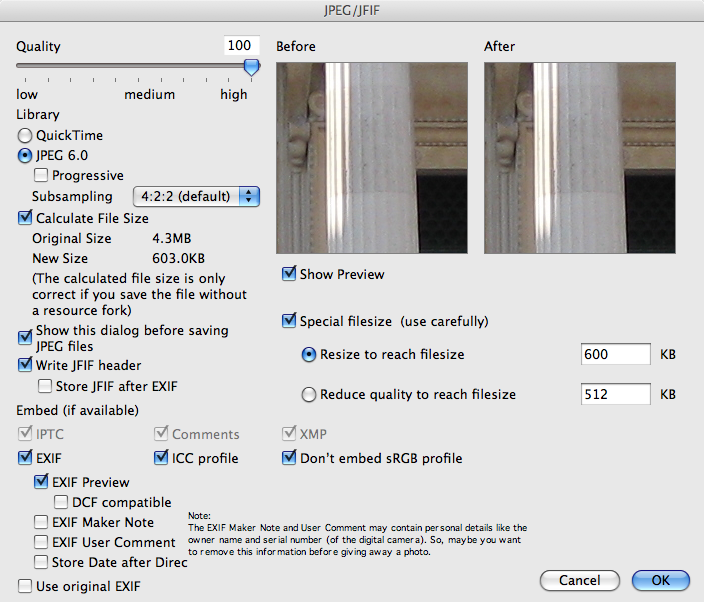Uncheck Write JFIF header
This screenshot has height=602, width=704.
click(x=25, y=365)
